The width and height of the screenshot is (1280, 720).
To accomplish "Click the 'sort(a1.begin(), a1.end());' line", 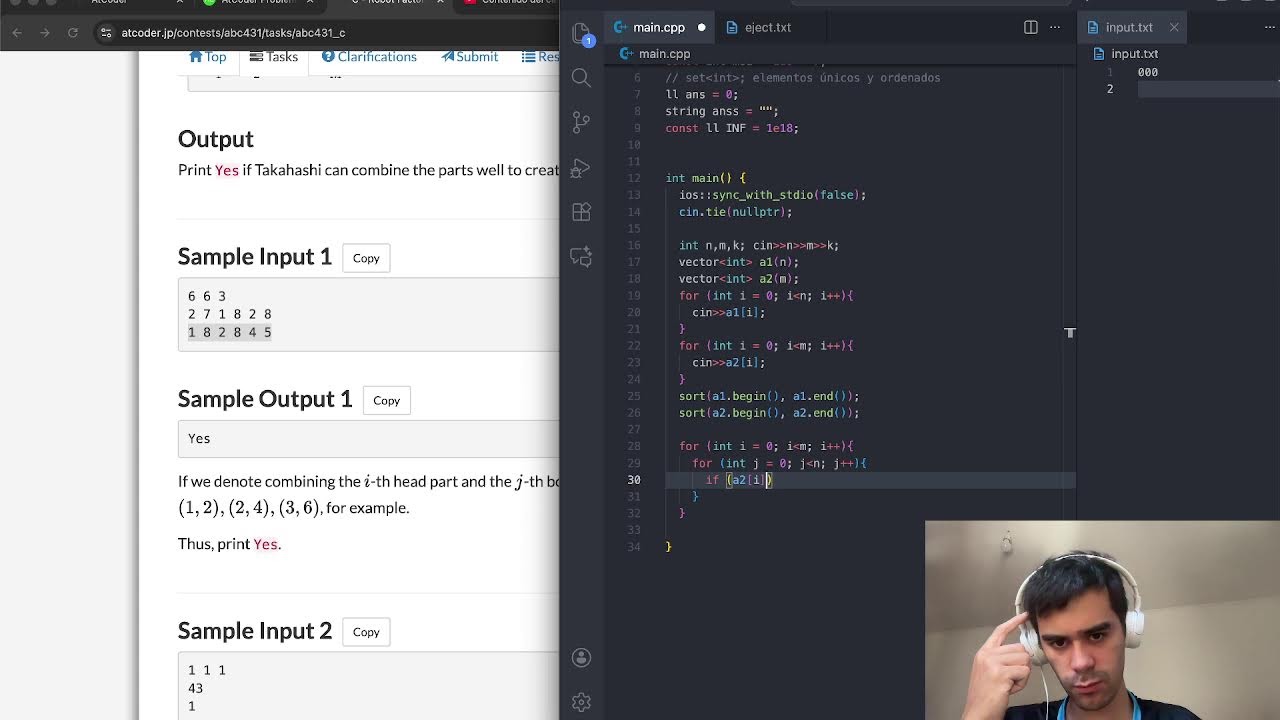I will 769,396.
